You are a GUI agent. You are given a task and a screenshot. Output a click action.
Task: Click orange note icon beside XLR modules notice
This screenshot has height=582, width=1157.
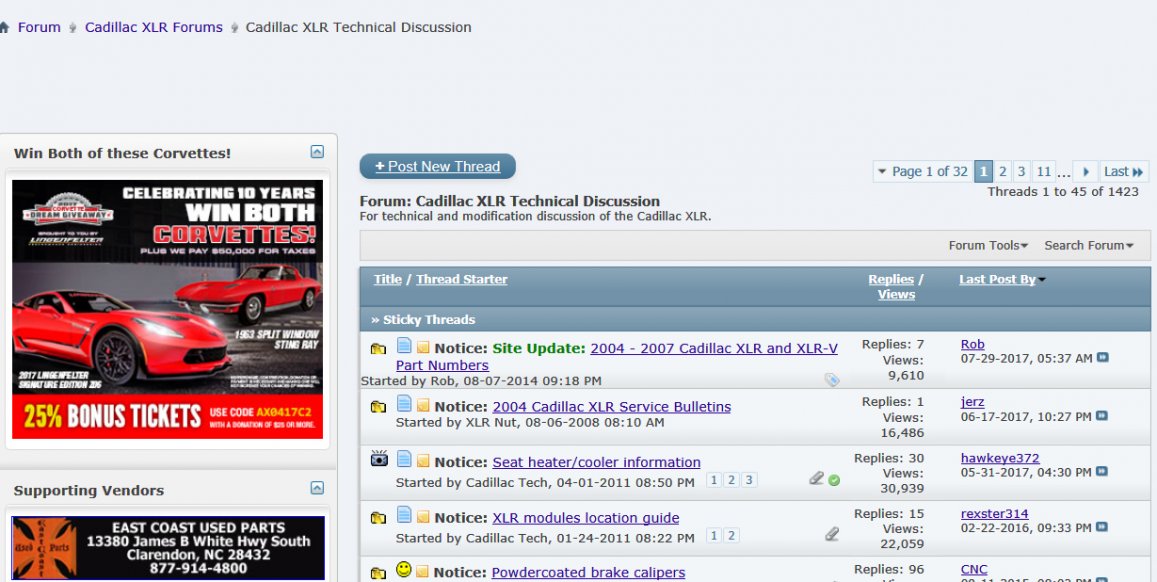(423, 518)
